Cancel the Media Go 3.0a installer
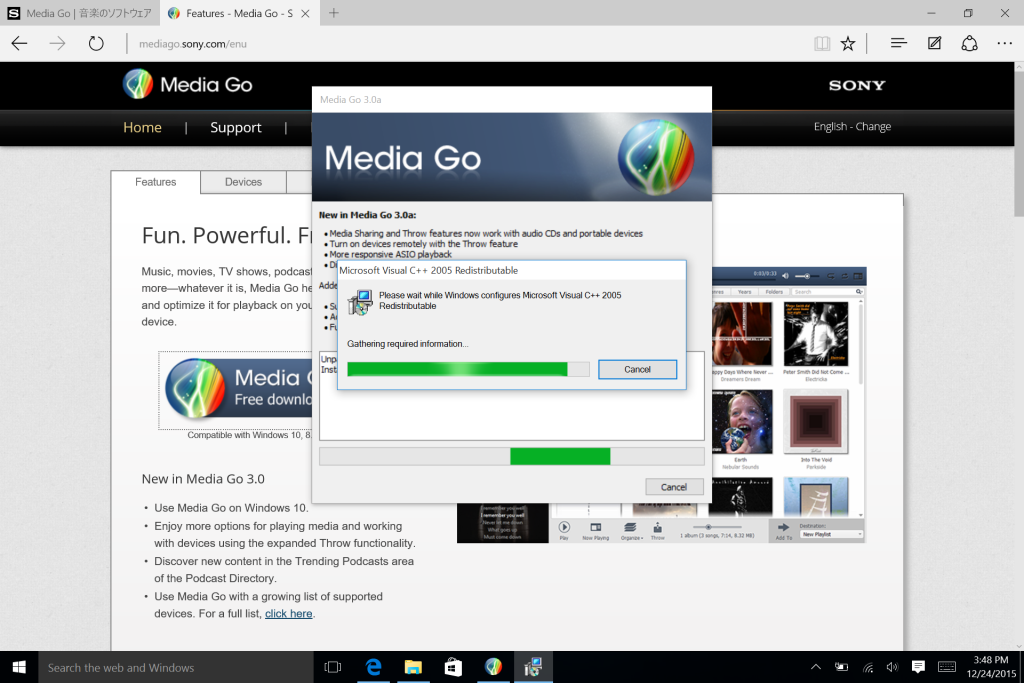1024x683 pixels. point(674,487)
